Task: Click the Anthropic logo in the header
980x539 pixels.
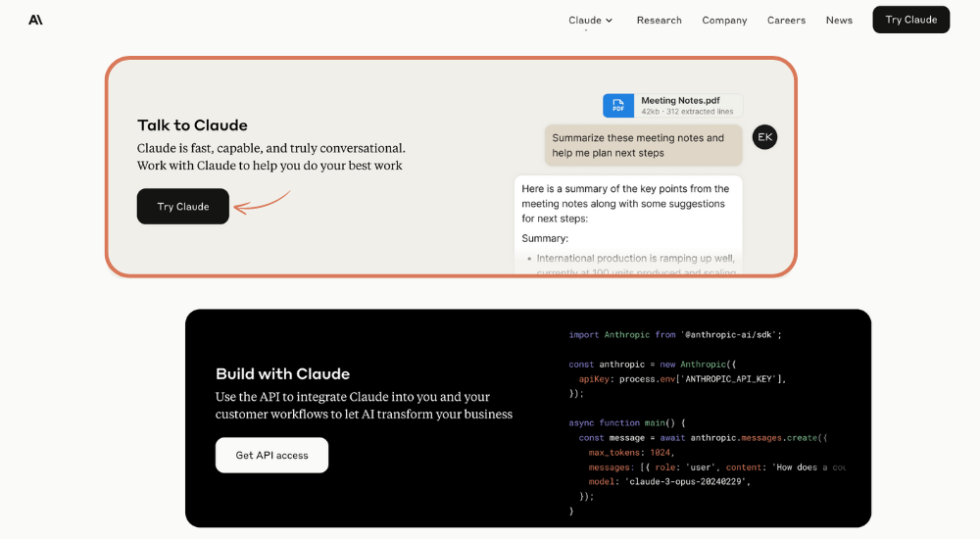Action: 36,20
